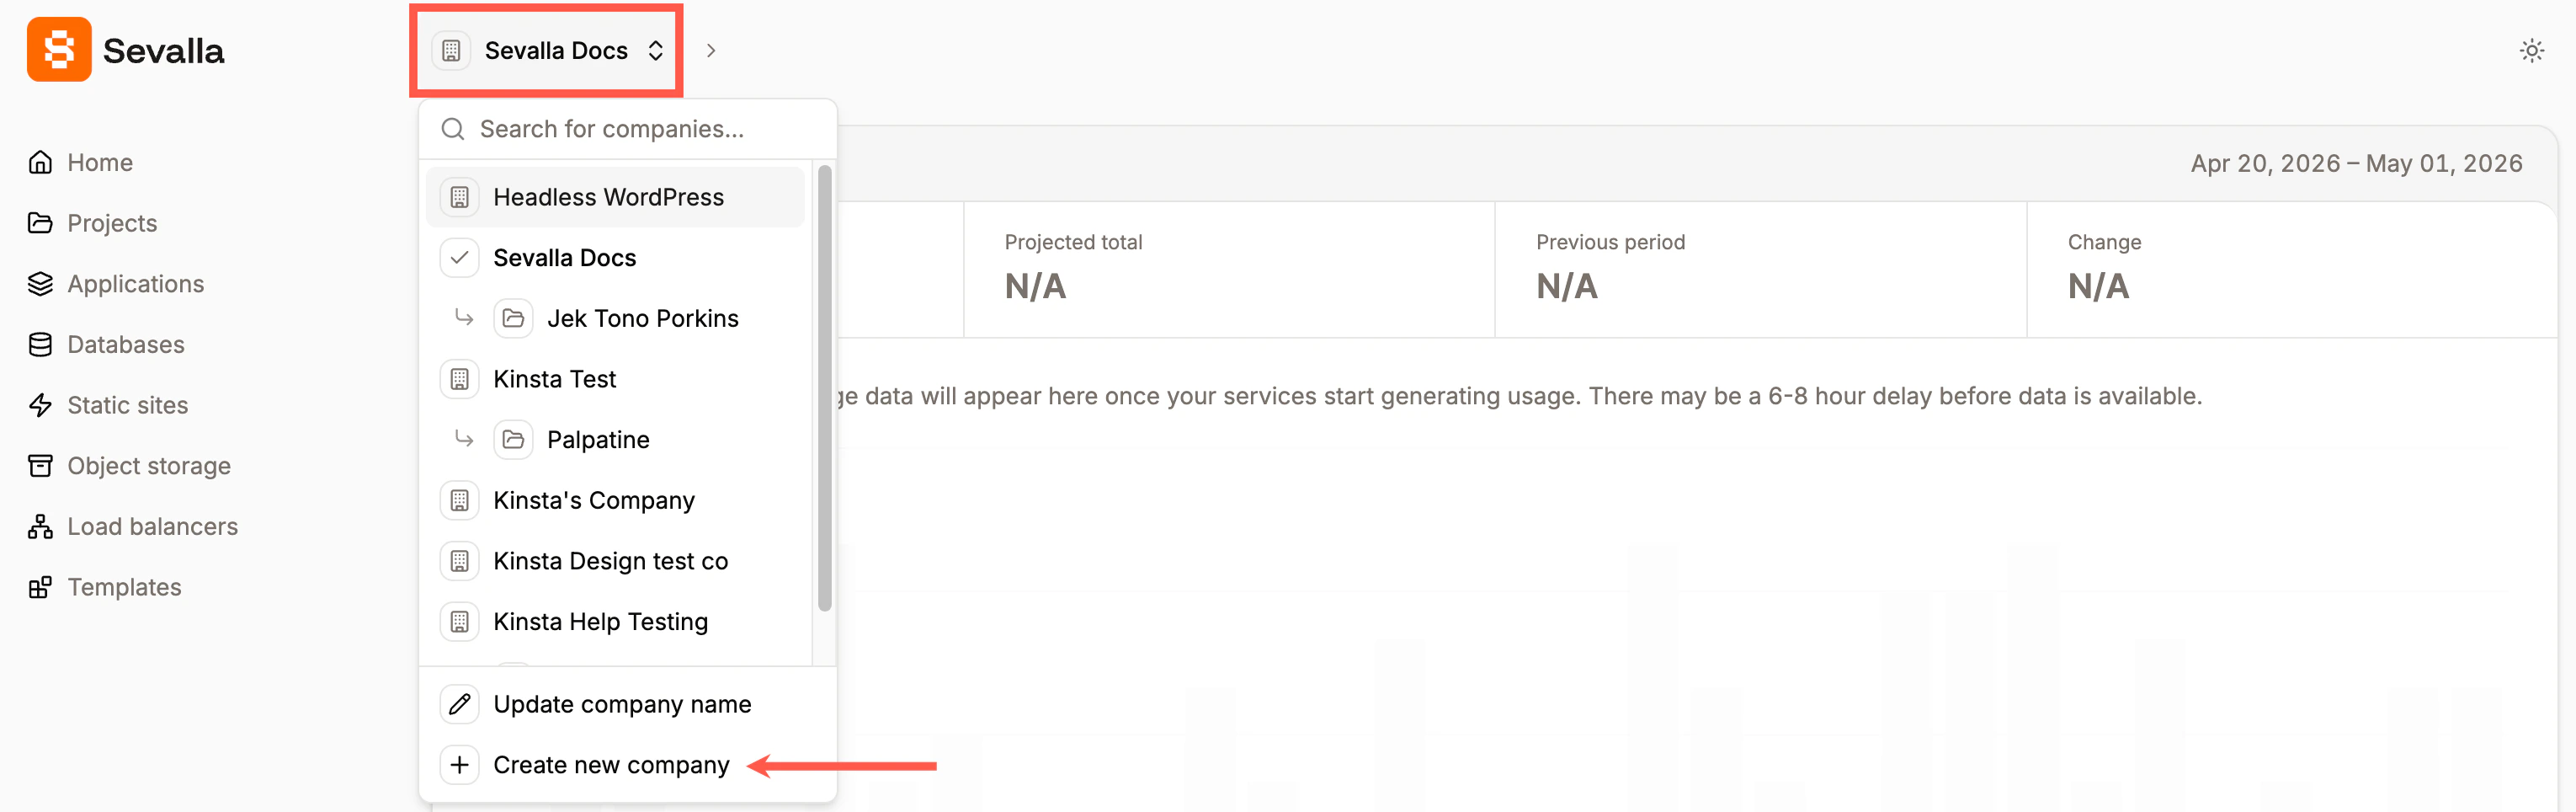2576x812 pixels.
Task: Click the Load balancers network icon
Action: (x=40, y=526)
